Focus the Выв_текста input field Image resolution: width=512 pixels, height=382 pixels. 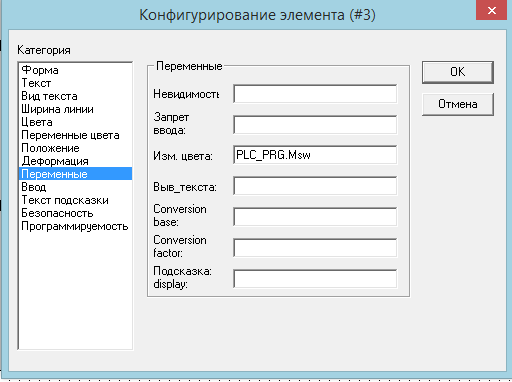tap(315, 186)
